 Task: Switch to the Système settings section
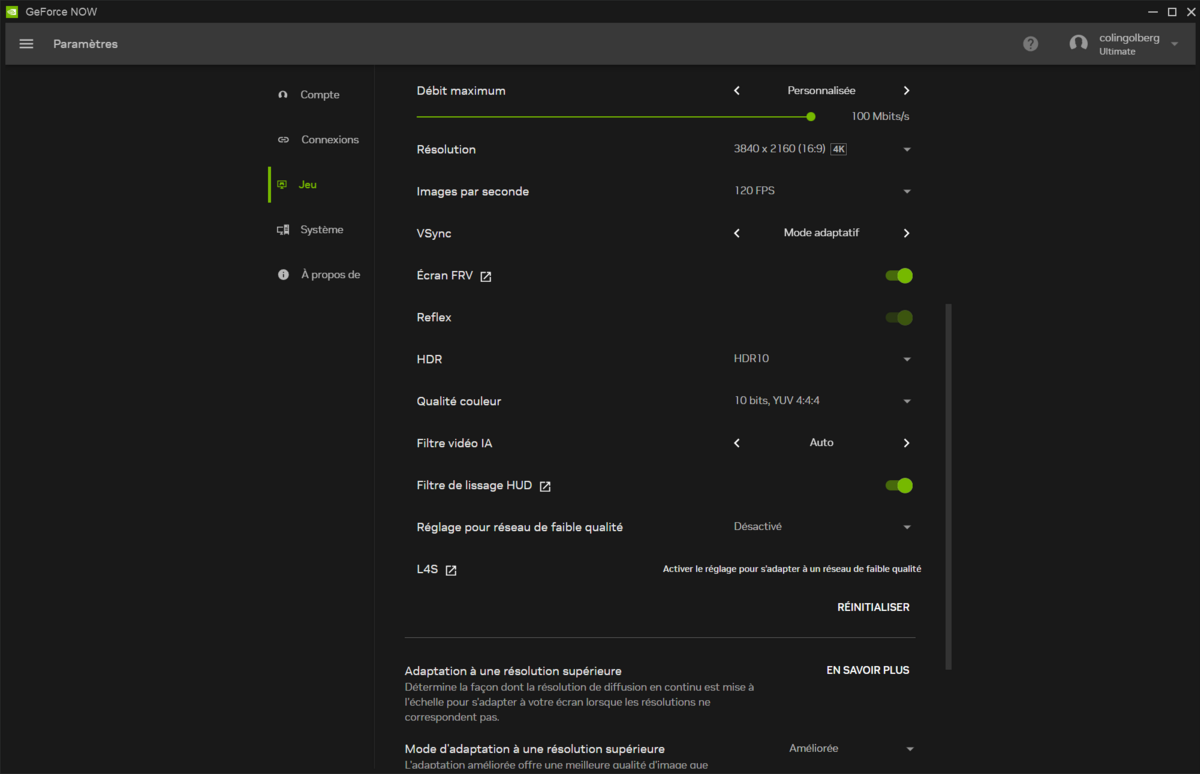click(x=321, y=230)
